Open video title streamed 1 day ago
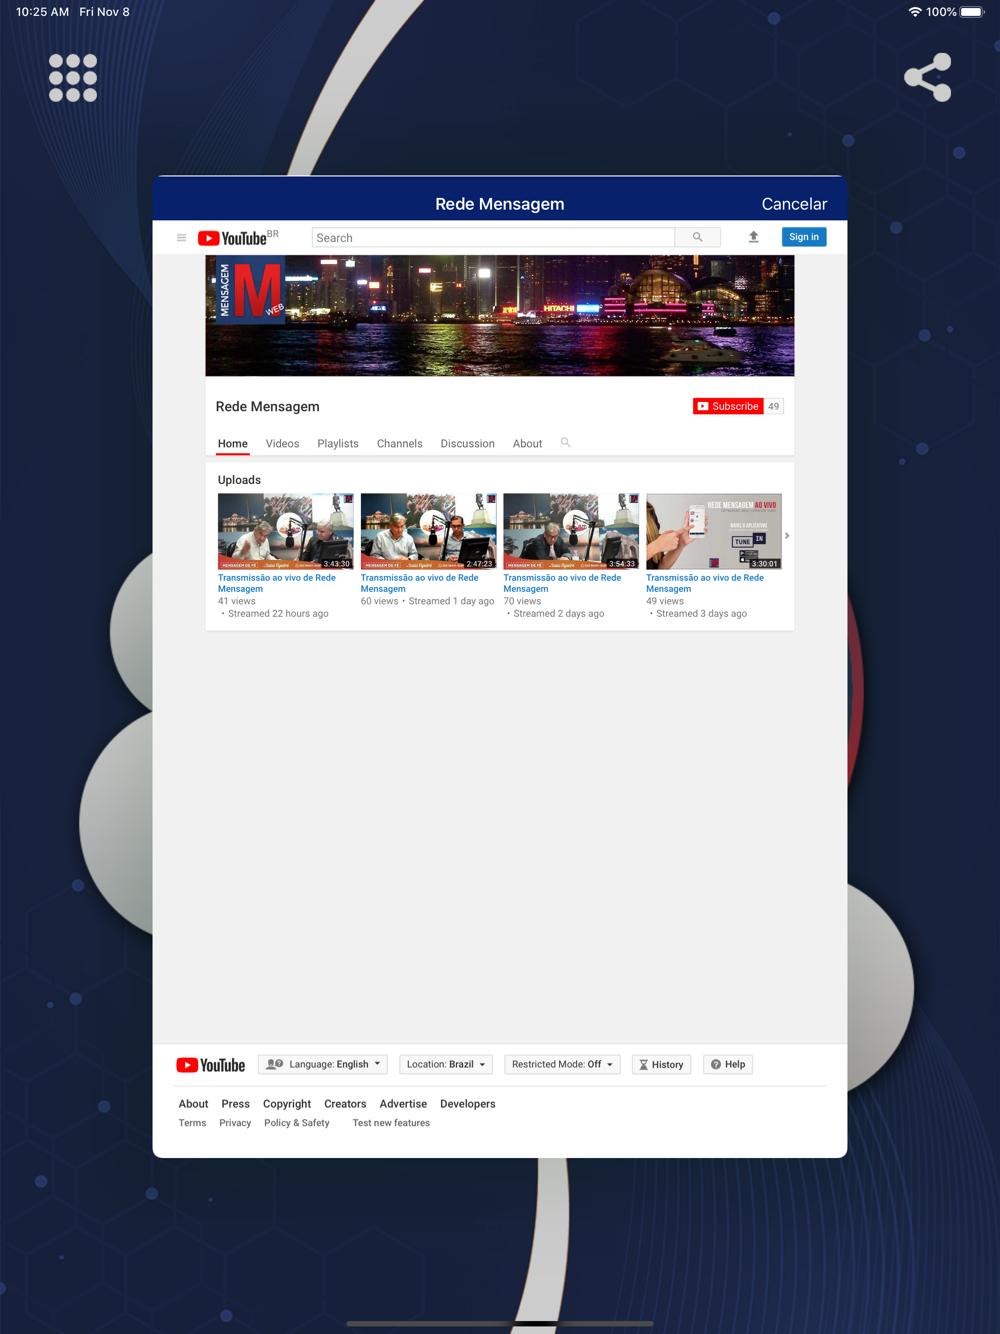Viewport: 1000px width, 1334px height. (x=420, y=583)
